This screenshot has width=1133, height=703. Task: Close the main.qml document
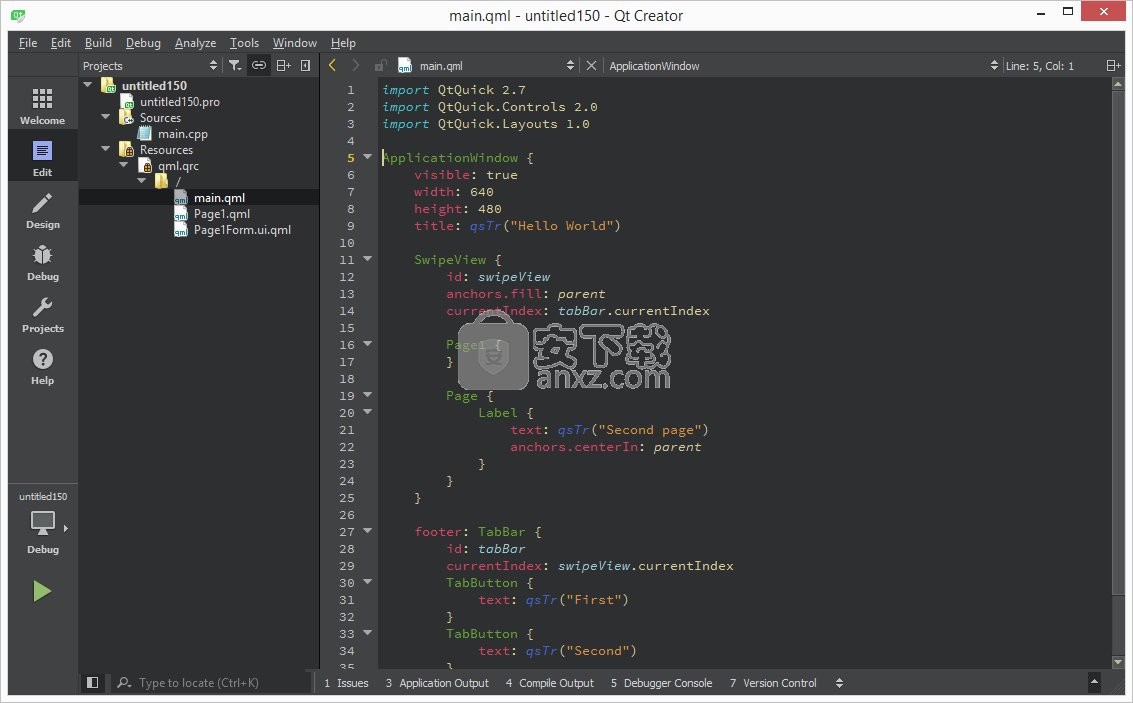[x=591, y=66]
